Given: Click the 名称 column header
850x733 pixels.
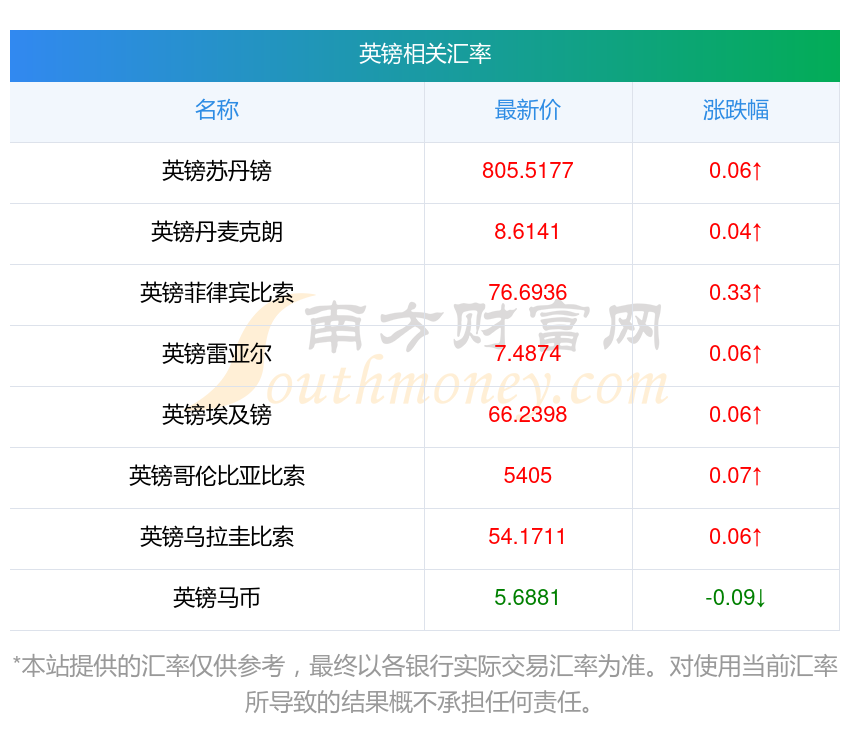Looking at the screenshot, I should (x=217, y=110).
